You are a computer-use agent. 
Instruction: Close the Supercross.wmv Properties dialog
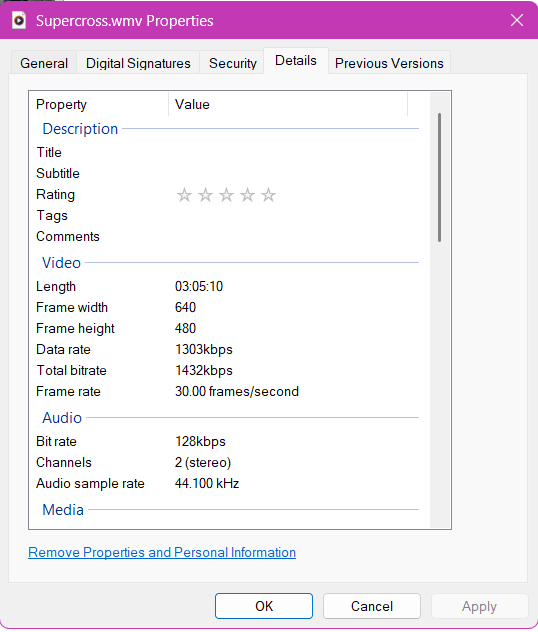tap(517, 20)
